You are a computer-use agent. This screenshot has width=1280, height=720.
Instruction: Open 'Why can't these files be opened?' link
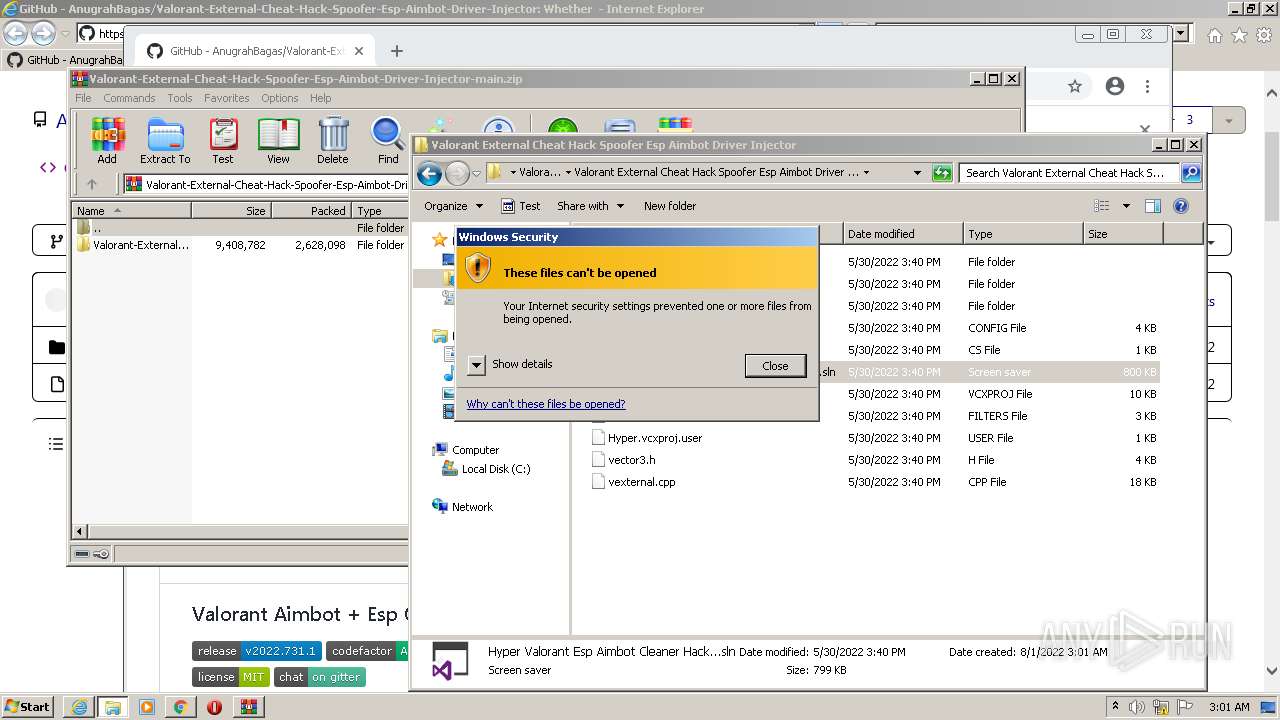pos(546,404)
